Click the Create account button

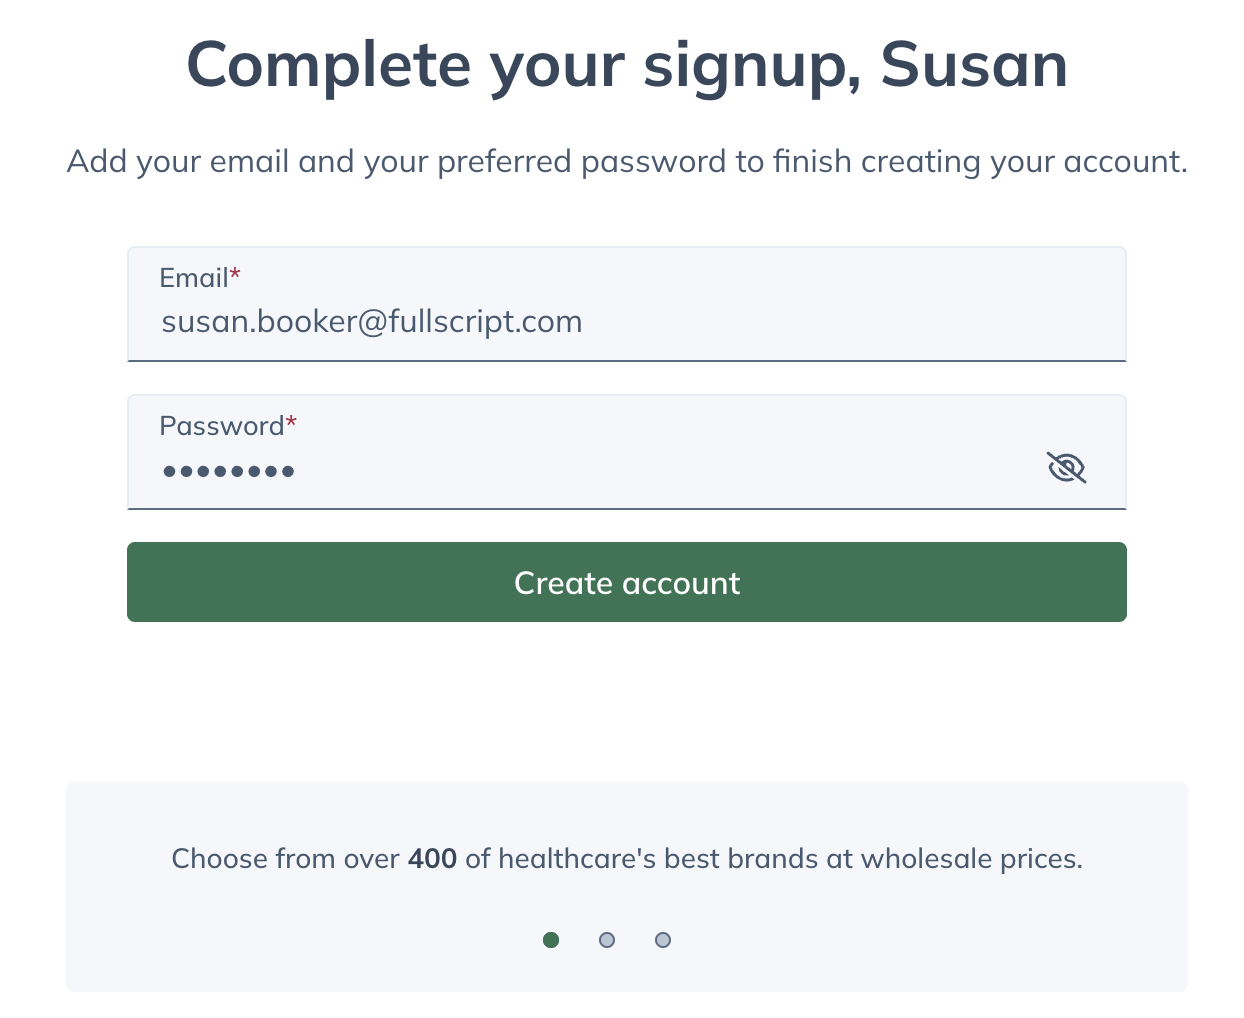point(627,582)
